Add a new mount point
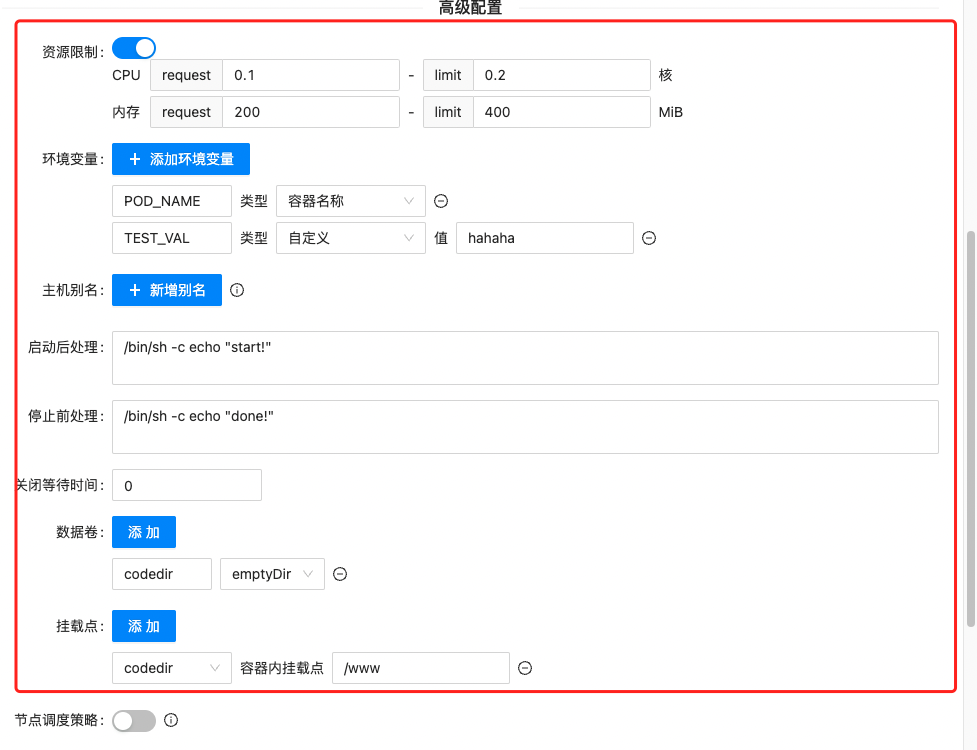Screen dimensions: 977x750 (x=144, y=626)
